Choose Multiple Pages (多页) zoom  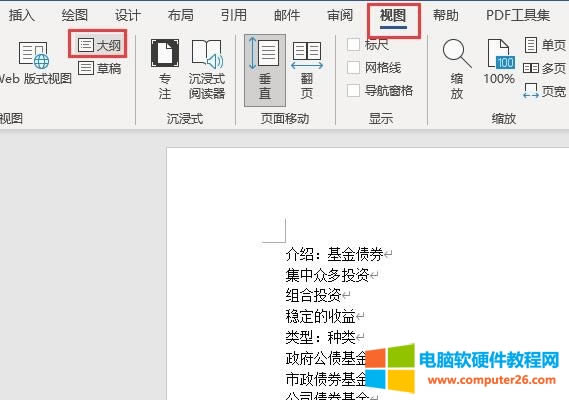(x=545, y=68)
